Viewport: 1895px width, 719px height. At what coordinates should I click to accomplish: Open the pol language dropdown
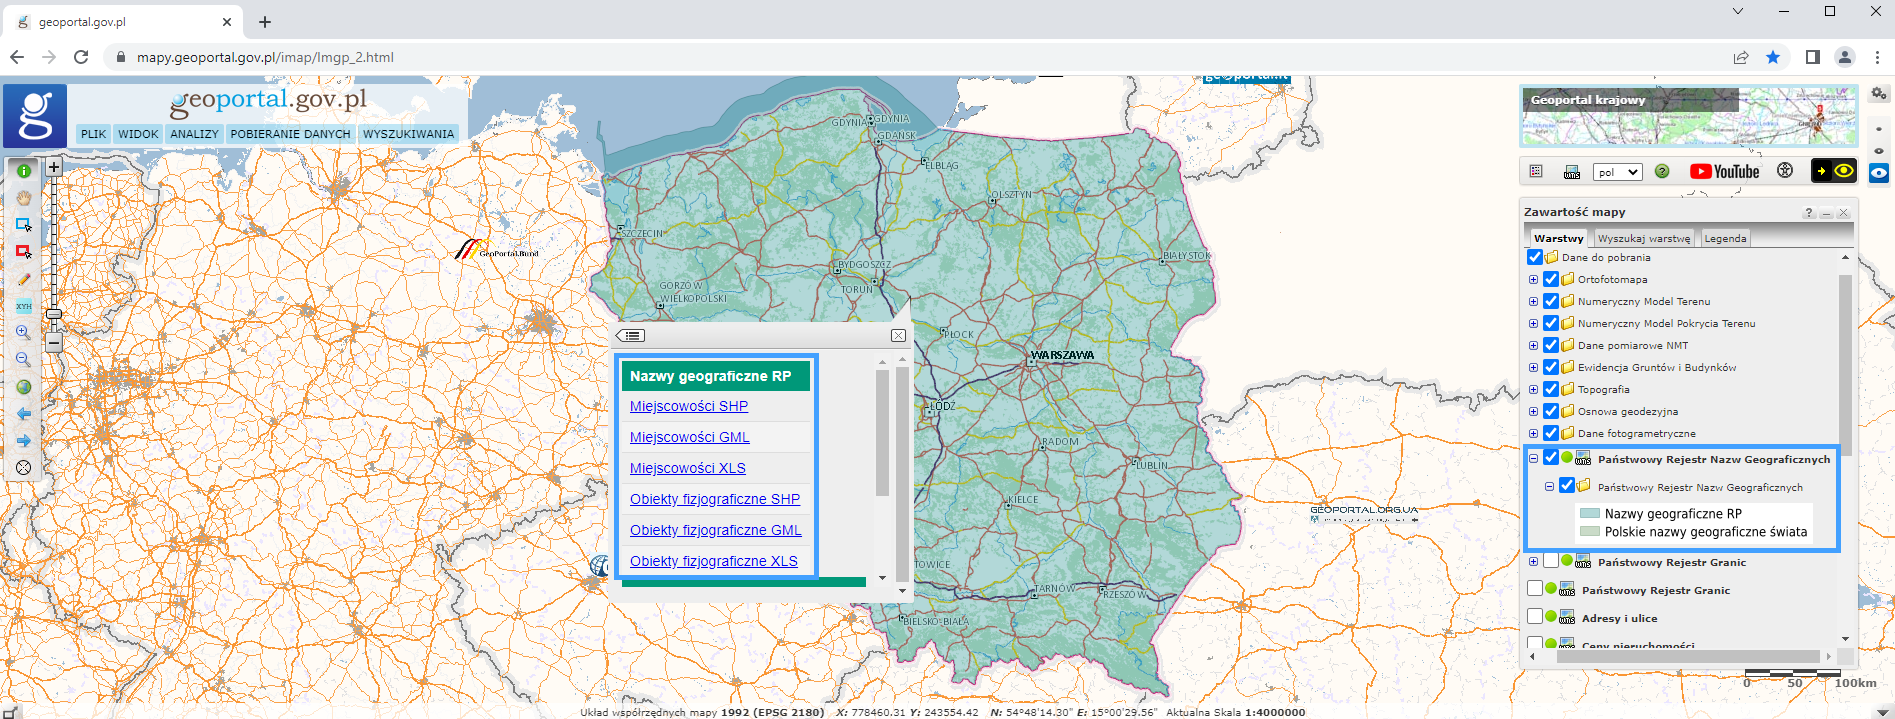click(1617, 172)
